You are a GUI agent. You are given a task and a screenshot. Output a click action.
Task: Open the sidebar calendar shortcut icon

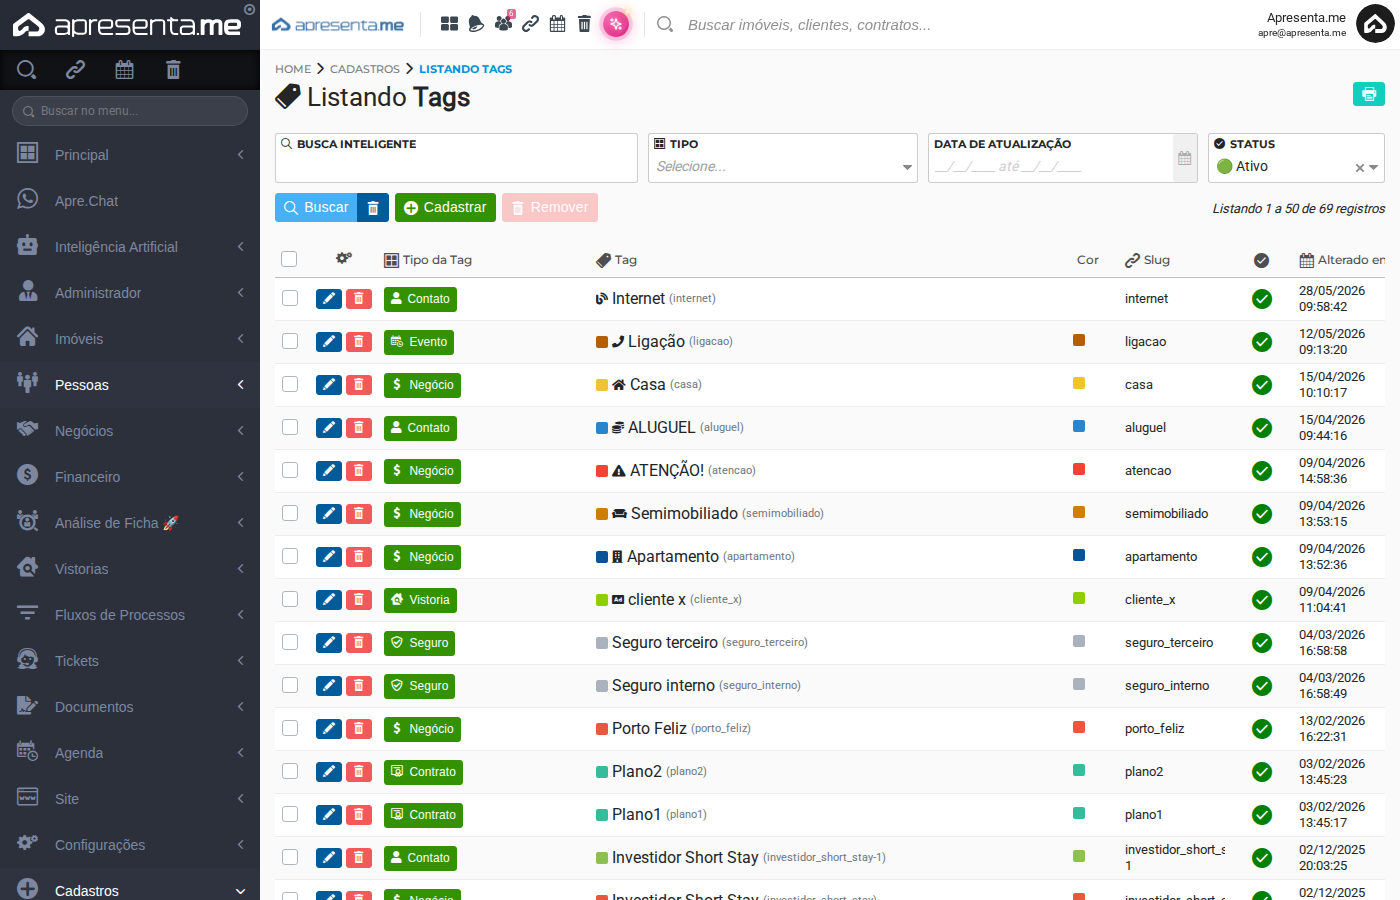tap(124, 69)
